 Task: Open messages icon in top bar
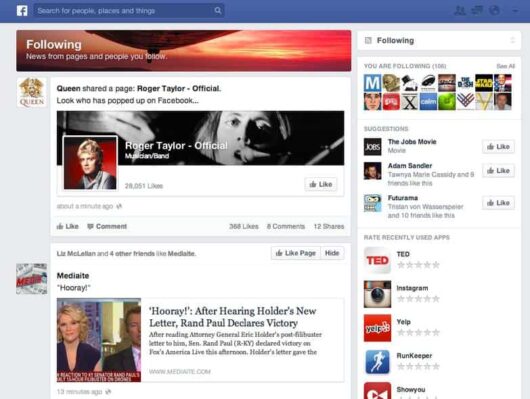[x=477, y=11]
